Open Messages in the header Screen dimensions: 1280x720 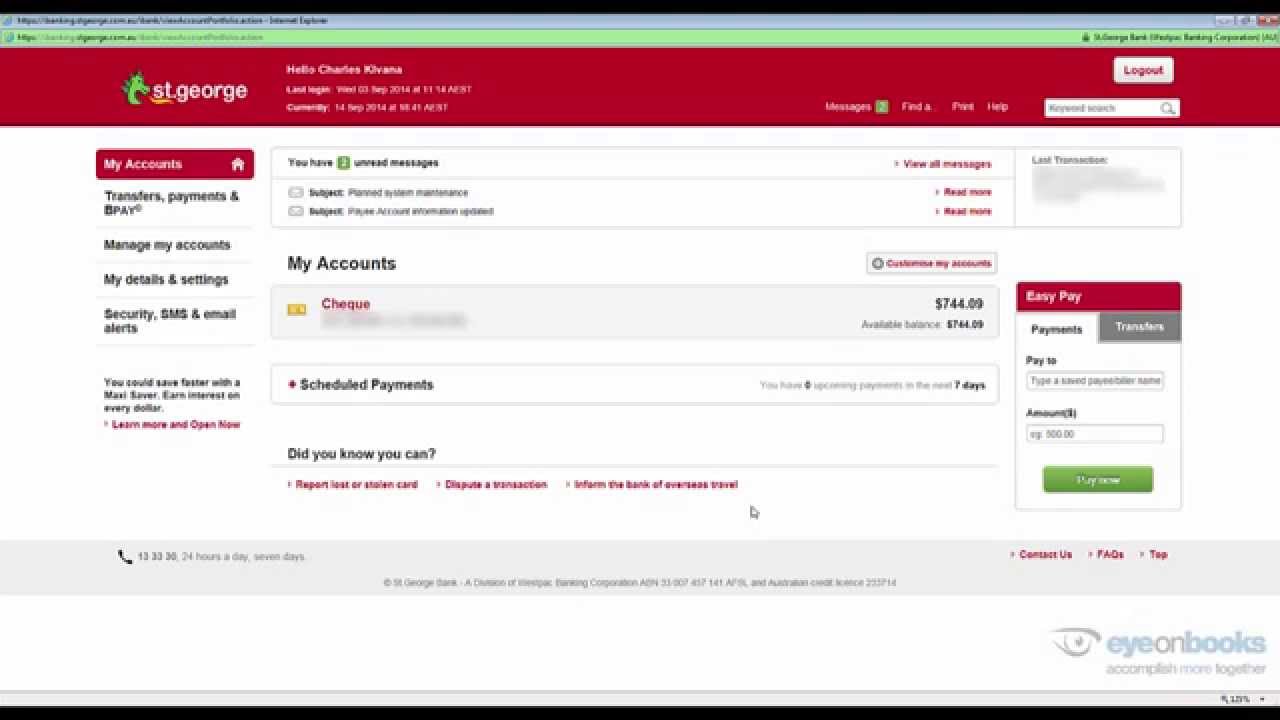click(848, 107)
